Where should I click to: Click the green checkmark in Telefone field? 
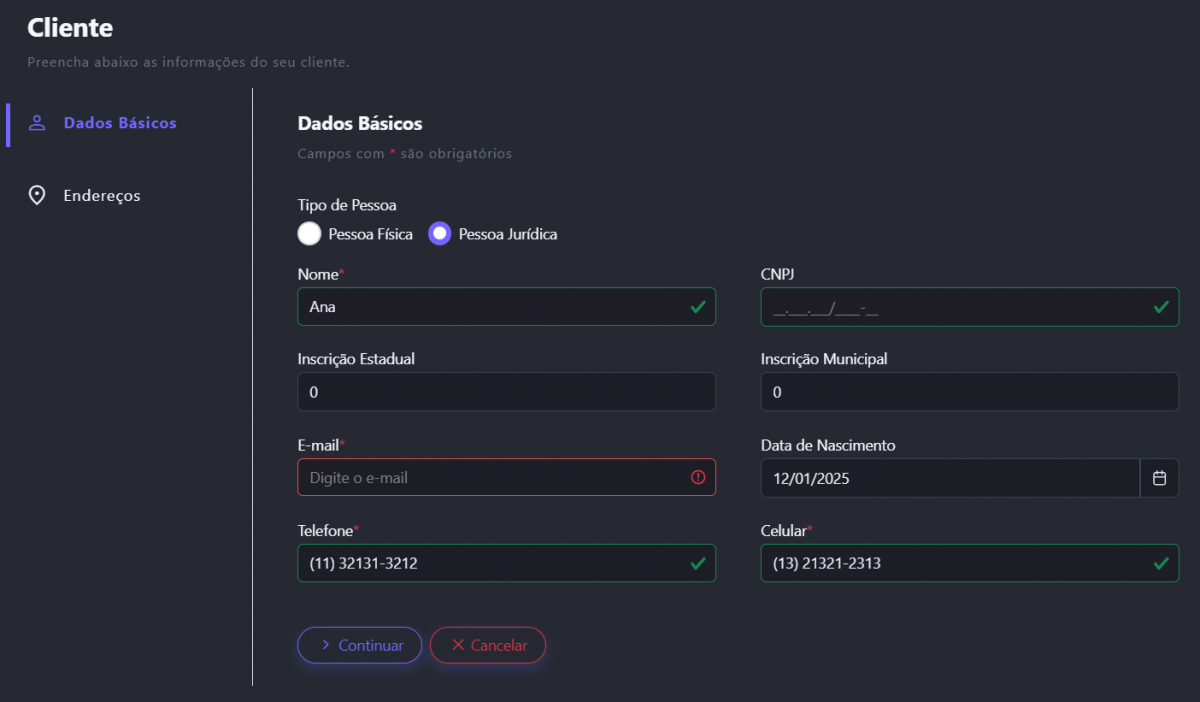pyautogui.click(x=698, y=563)
